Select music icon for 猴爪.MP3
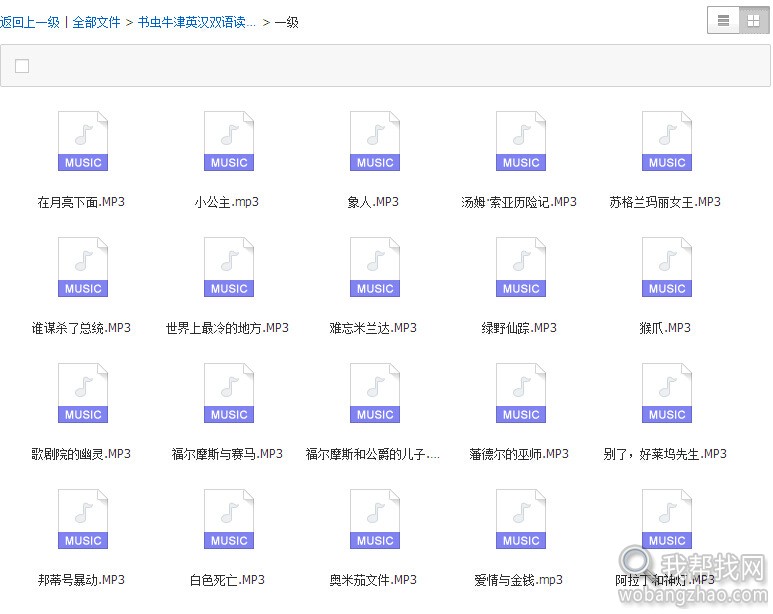The height and width of the screenshot is (614, 773). point(667,267)
